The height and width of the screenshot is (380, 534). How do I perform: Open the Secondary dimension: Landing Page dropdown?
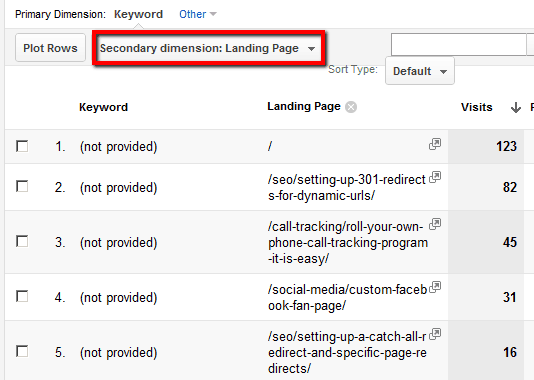tap(208, 48)
